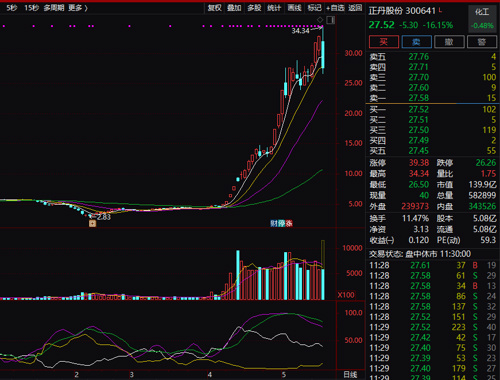Toggle the side panel layout icon

pyautogui.click(x=330, y=20)
